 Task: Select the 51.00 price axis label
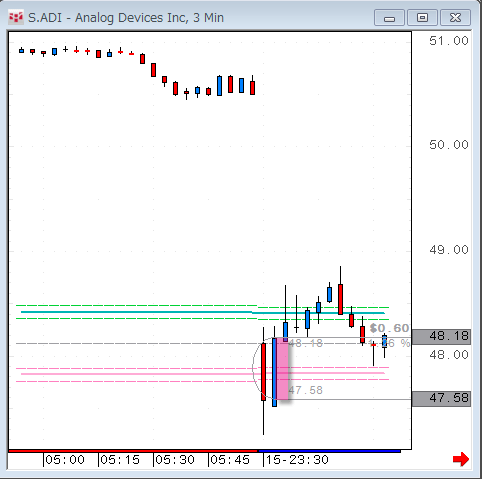(x=449, y=41)
